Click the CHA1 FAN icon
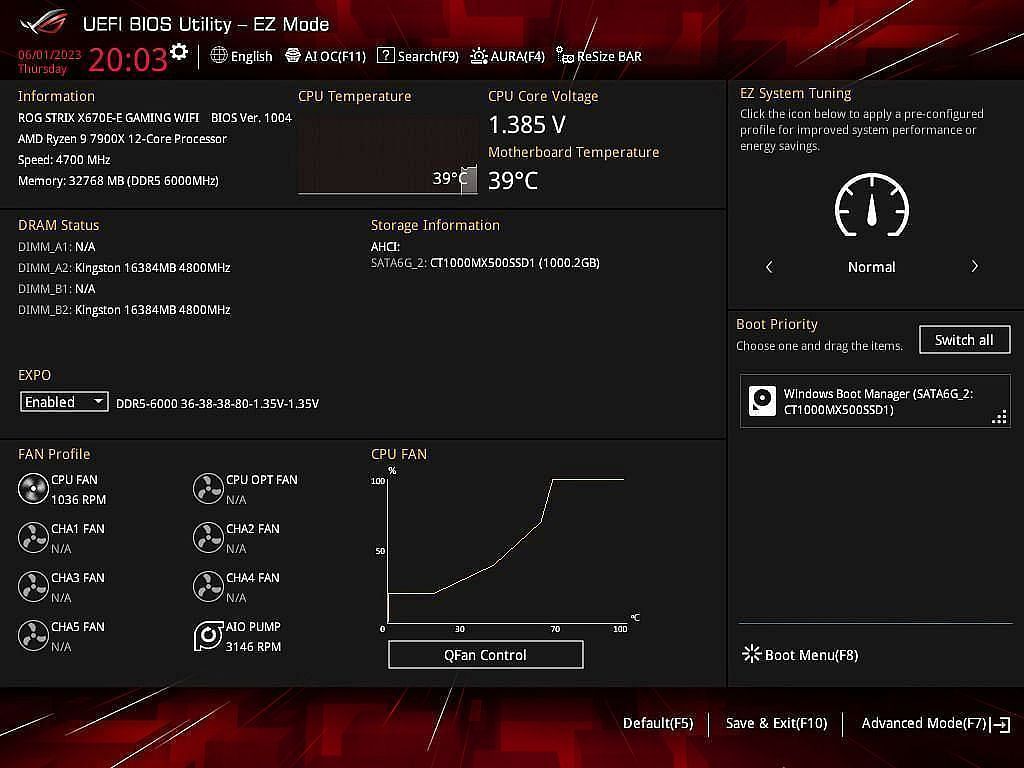1024x768 pixels. pos(33,537)
